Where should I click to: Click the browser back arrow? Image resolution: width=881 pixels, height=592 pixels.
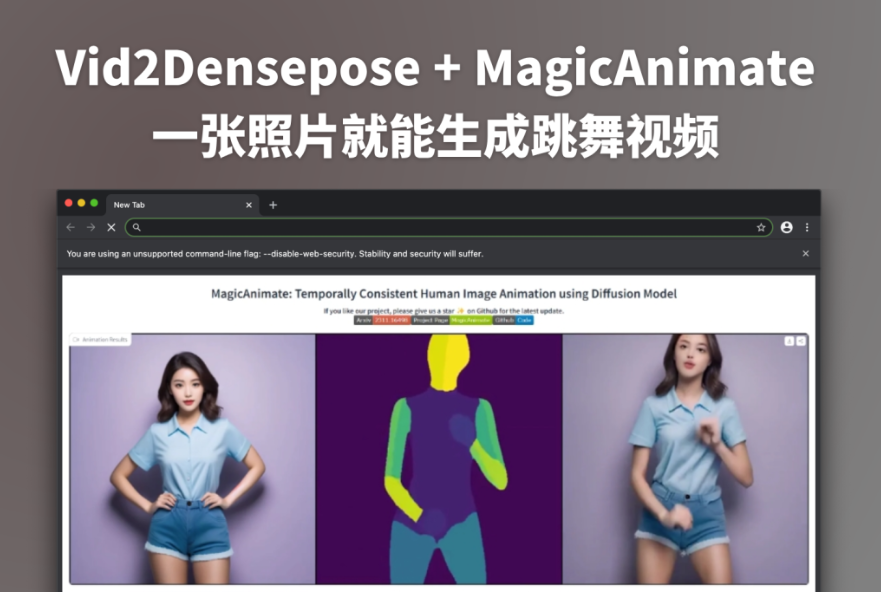pos(70,227)
